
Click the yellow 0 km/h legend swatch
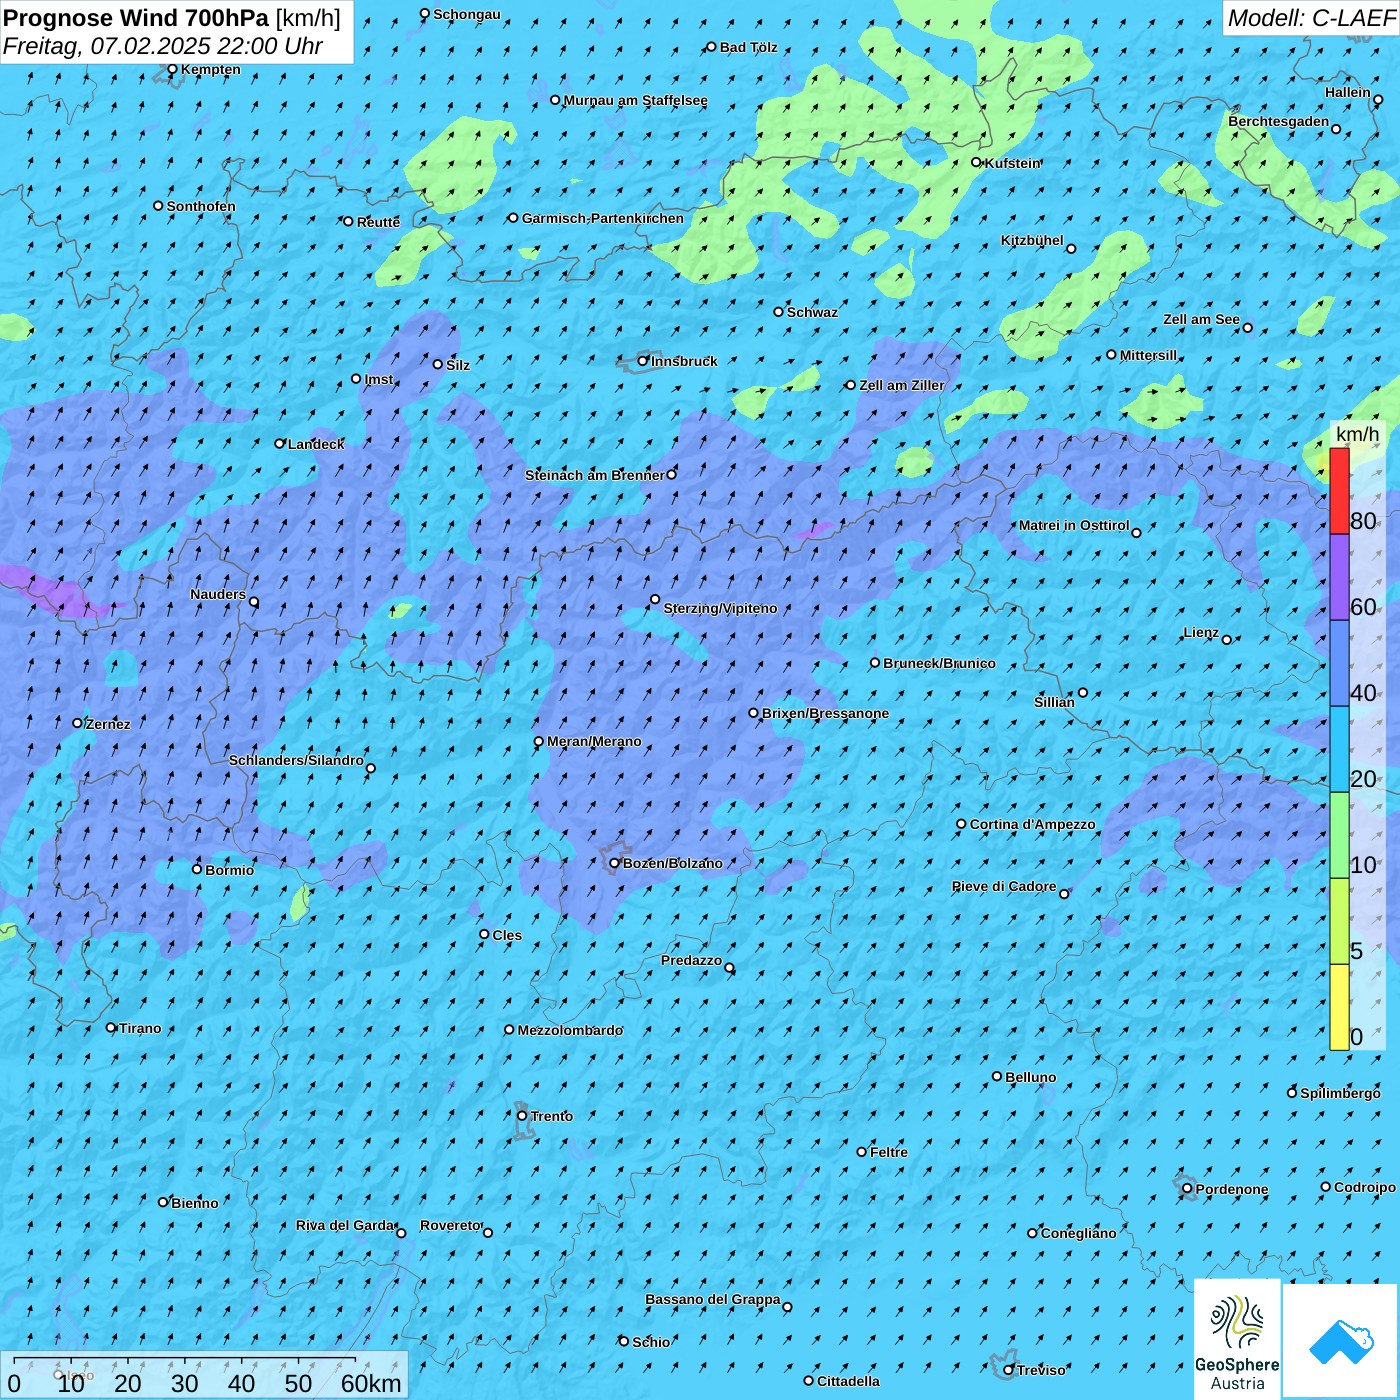1339,1007
